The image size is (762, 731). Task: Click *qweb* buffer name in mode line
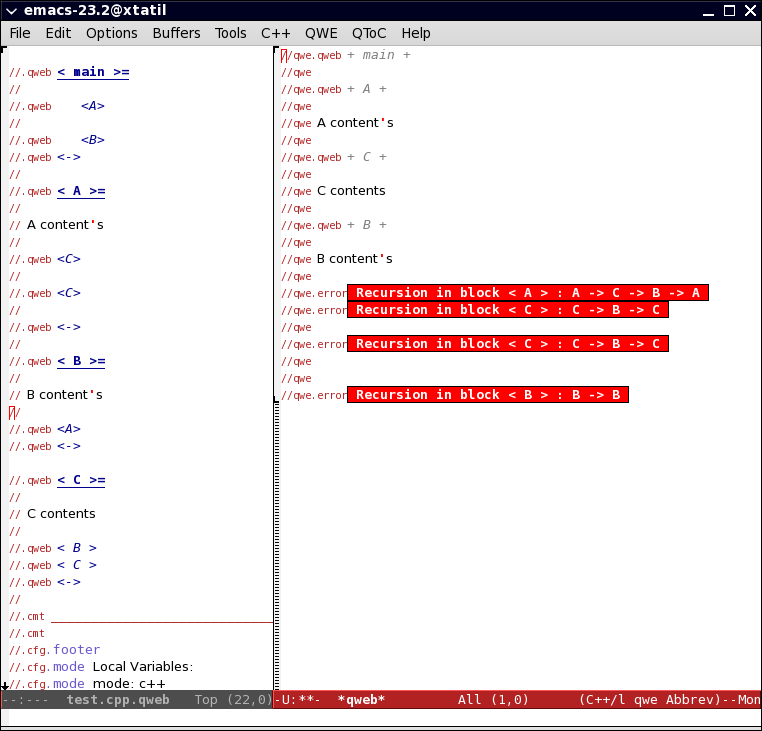361,700
